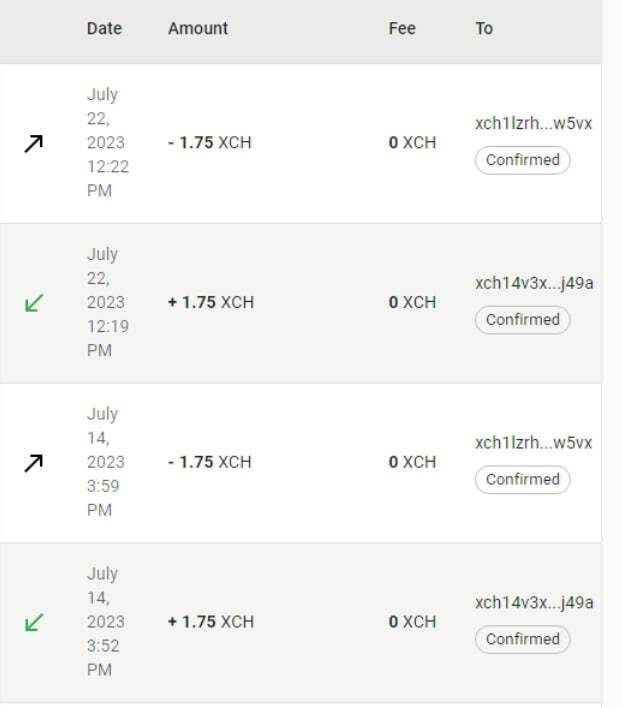Click Confirmed badge on July 22 12:19 PM transaction
The image size is (623, 708).
pyautogui.click(x=522, y=320)
